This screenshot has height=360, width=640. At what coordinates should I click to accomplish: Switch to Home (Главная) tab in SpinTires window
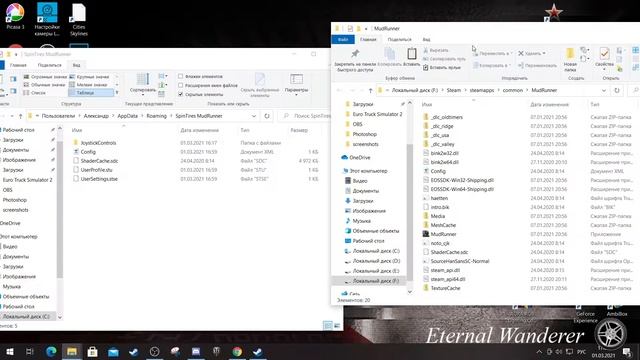coord(18,65)
